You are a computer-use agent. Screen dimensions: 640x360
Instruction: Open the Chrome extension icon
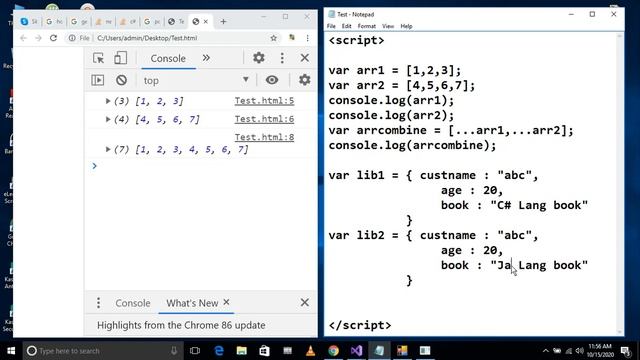292,38
